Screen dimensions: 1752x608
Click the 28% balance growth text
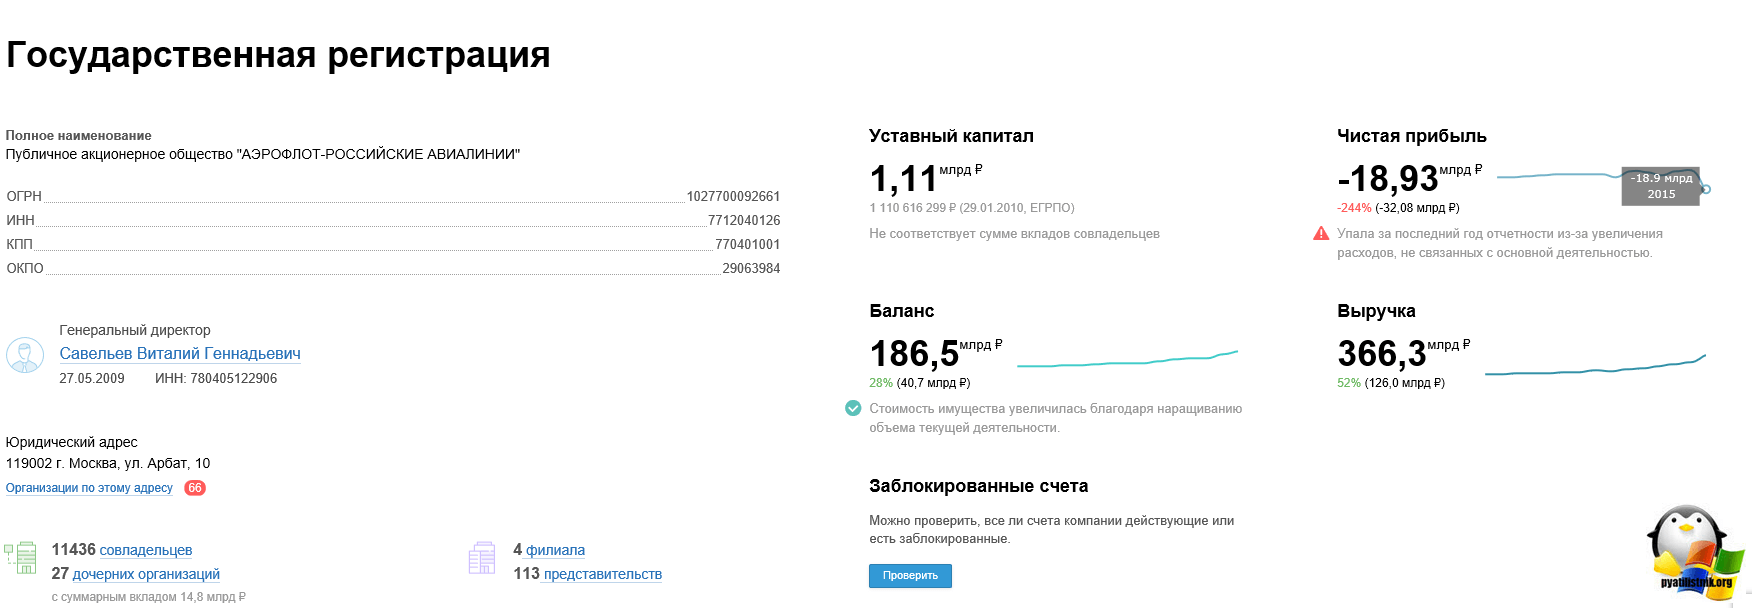pyautogui.click(x=881, y=383)
